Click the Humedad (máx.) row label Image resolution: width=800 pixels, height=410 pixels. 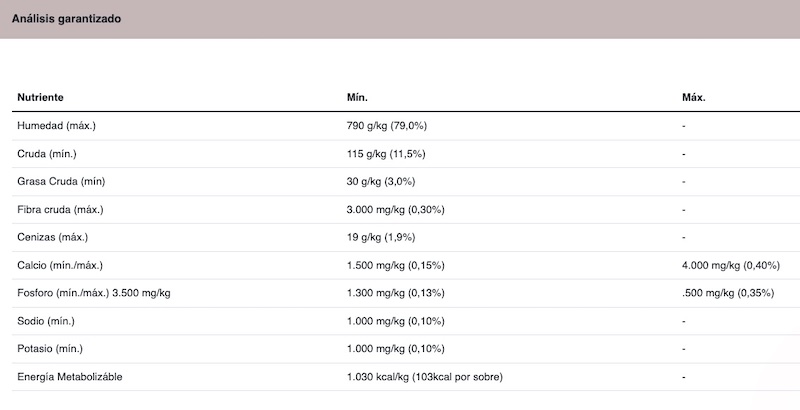tap(56, 126)
